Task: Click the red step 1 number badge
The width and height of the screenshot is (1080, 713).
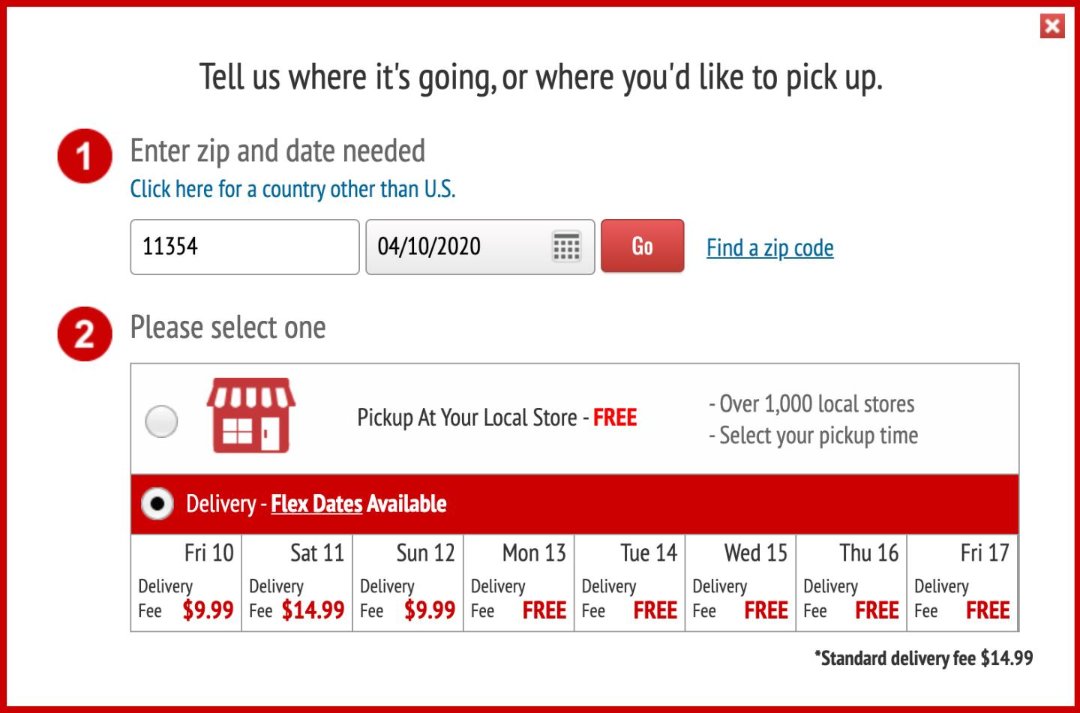Action: click(84, 158)
